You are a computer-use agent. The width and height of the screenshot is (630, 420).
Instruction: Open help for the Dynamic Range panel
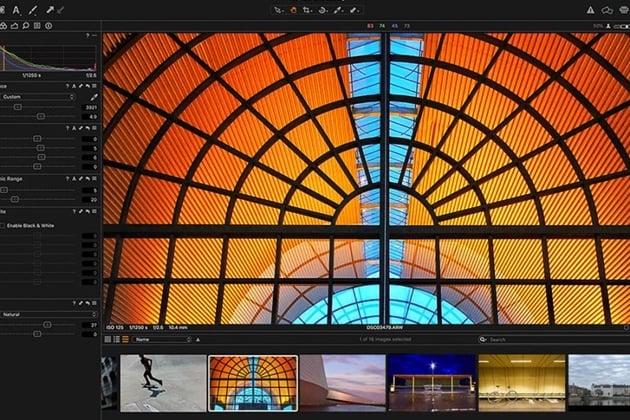pyautogui.click(x=68, y=178)
